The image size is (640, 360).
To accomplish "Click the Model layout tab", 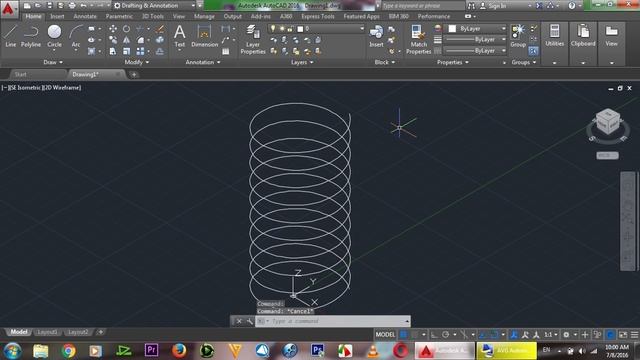I will 18,332.
